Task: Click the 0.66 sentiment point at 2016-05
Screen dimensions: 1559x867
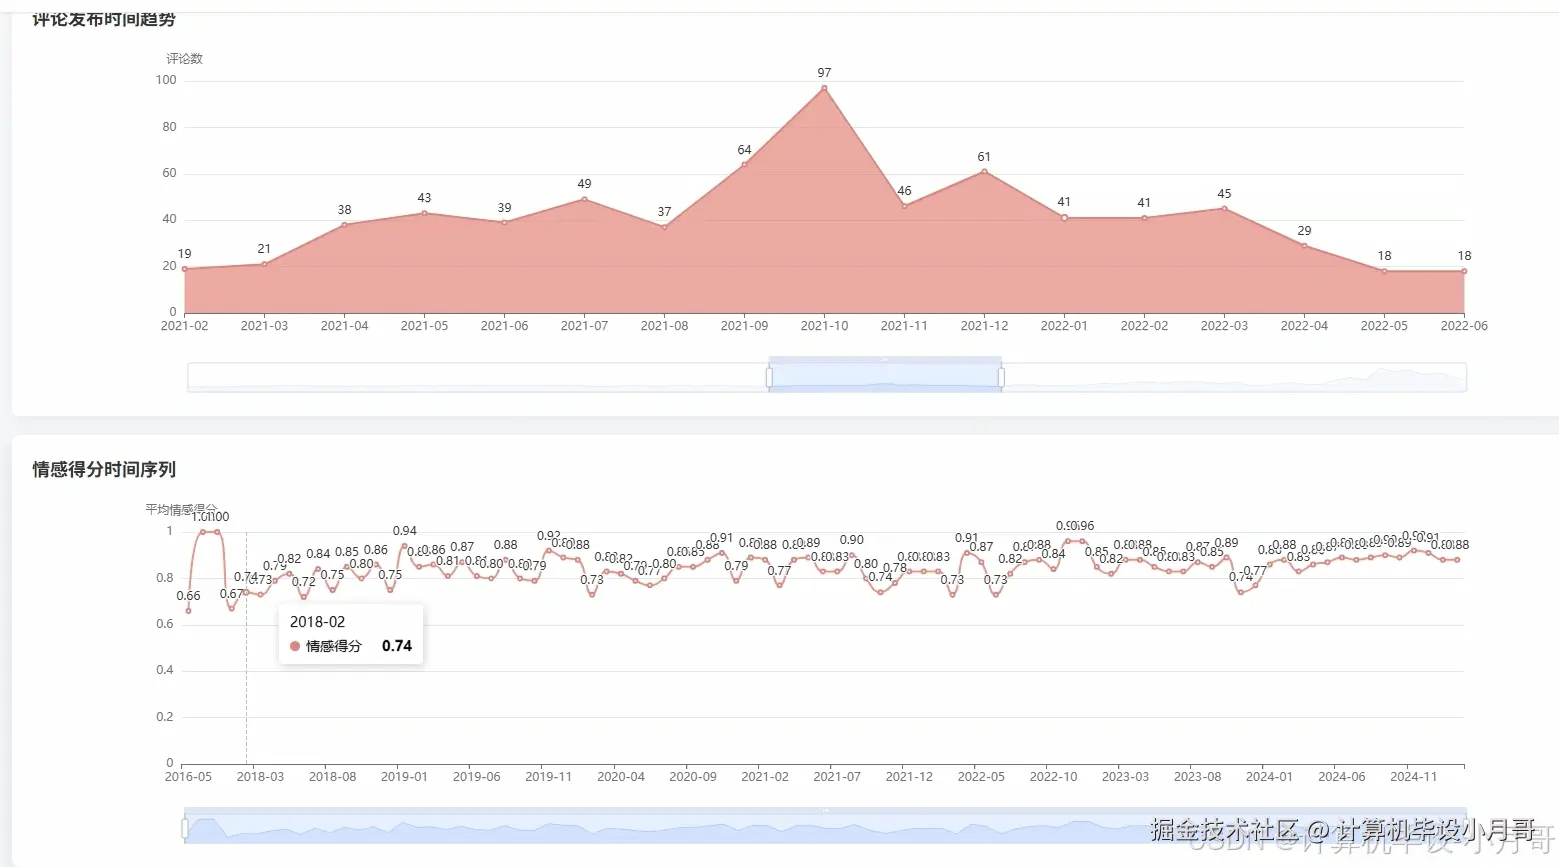Action: 188,611
